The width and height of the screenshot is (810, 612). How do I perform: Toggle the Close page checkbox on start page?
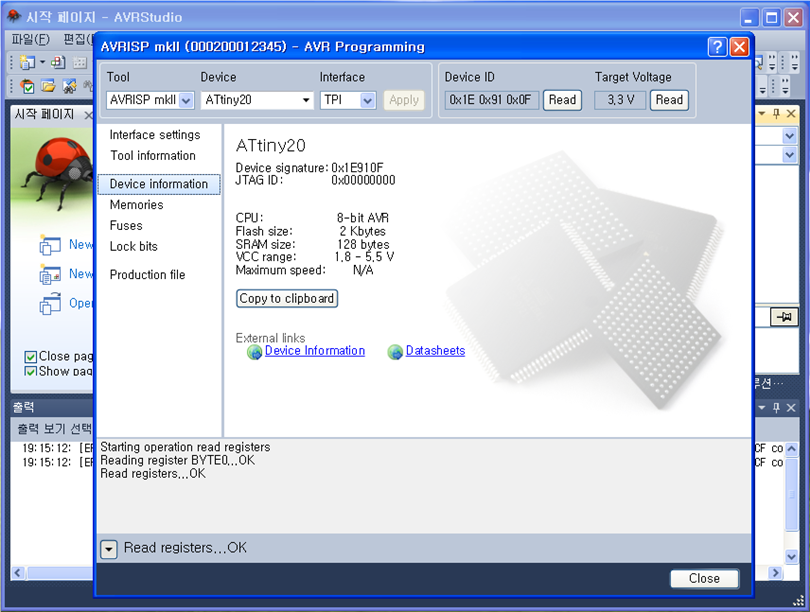click(x=30, y=357)
